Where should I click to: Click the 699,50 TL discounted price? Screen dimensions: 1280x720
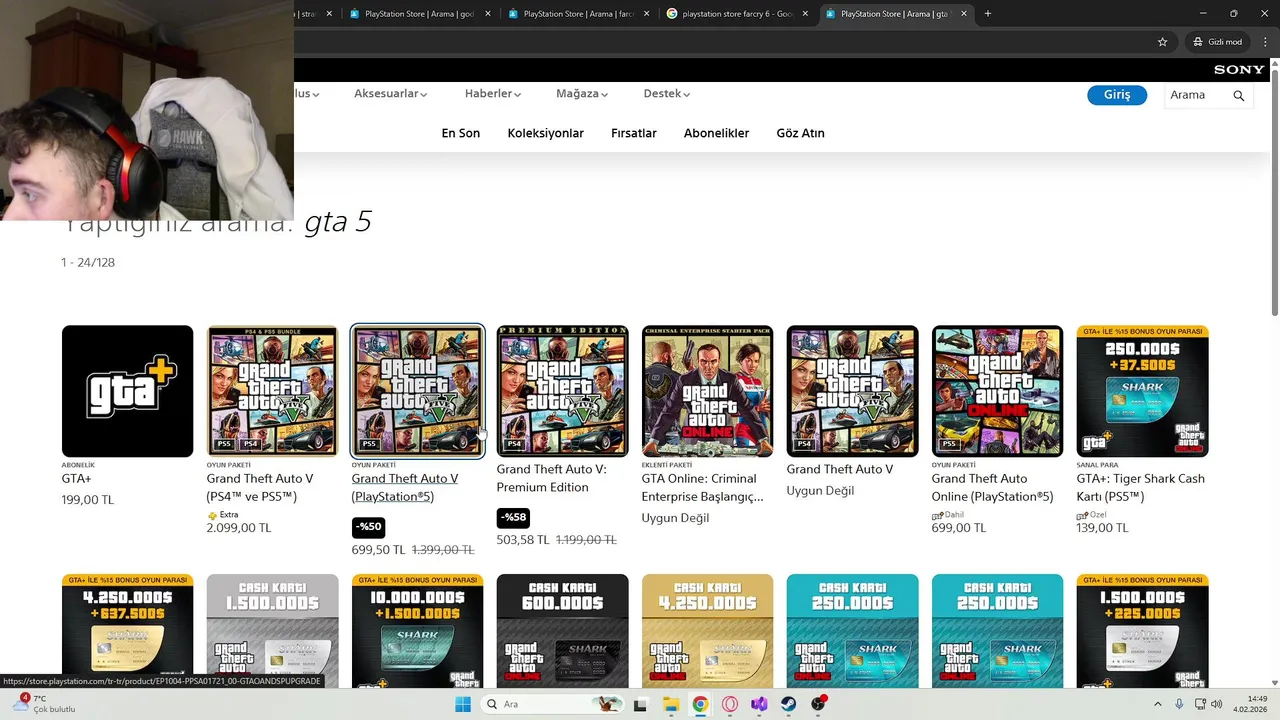point(378,550)
